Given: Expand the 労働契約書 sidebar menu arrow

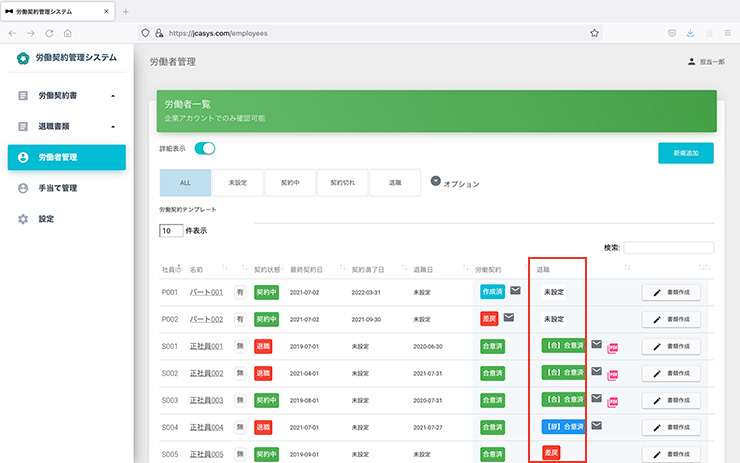Looking at the screenshot, I should pyautogui.click(x=113, y=96).
